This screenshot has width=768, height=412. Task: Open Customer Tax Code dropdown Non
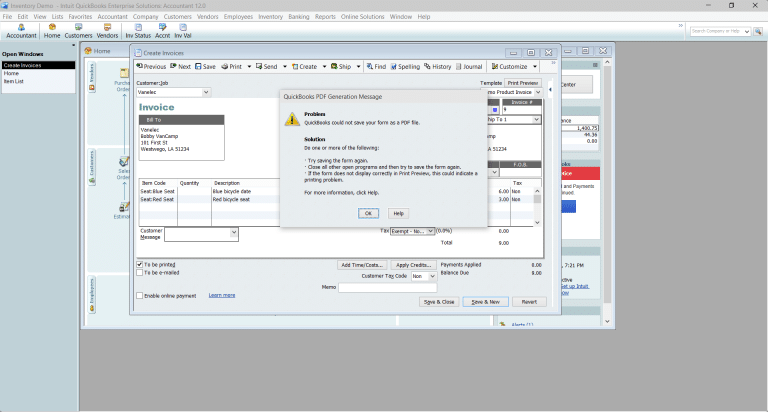[432, 276]
